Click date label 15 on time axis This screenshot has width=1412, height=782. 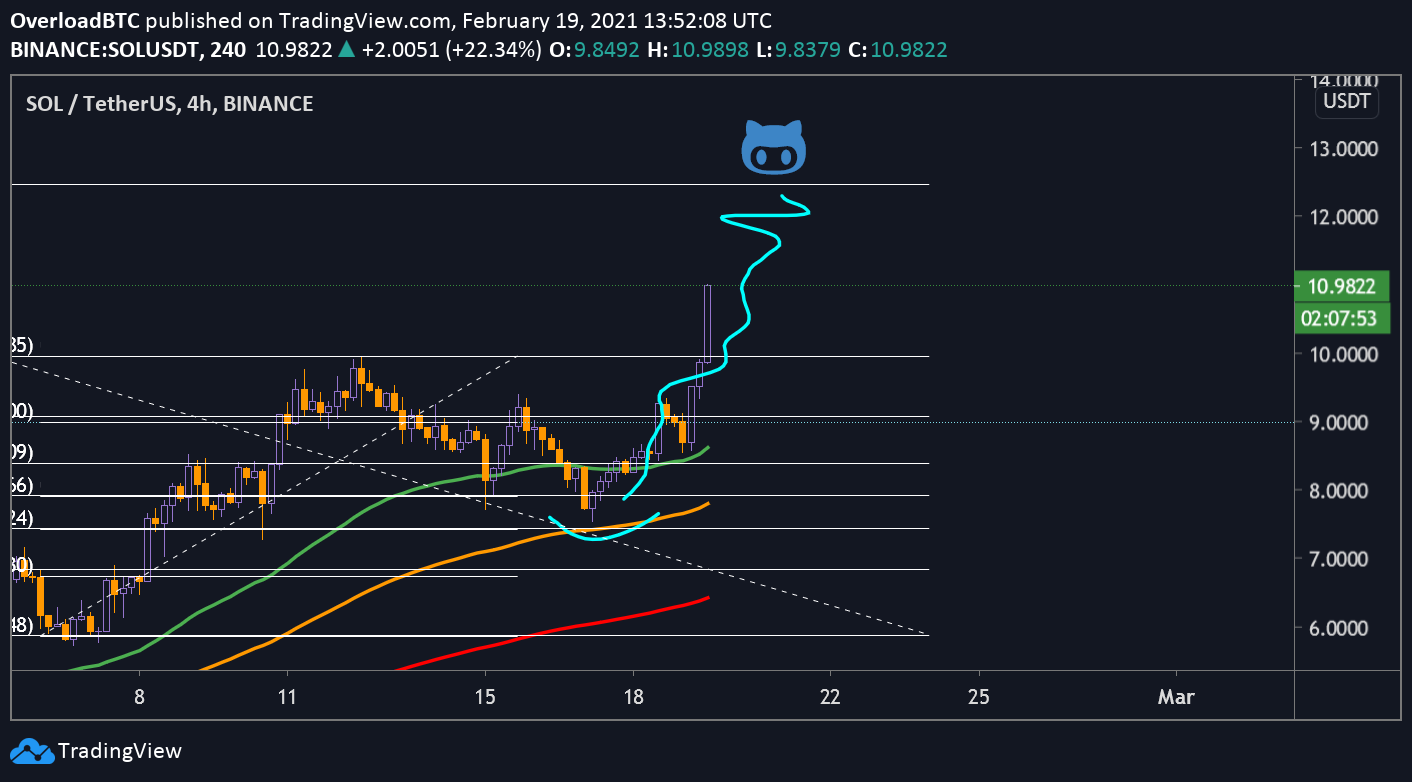point(485,697)
